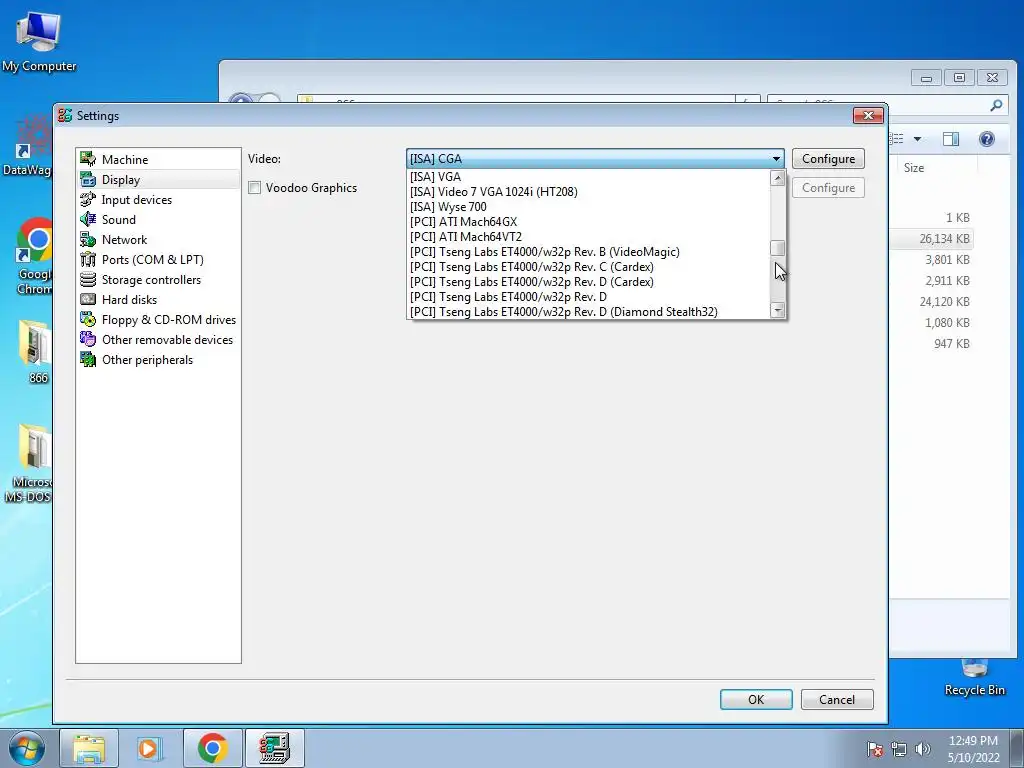Image resolution: width=1024 pixels, height=768 pixels.
Task: Click Cancel in Settings dialog
Action: coord(837,699)
